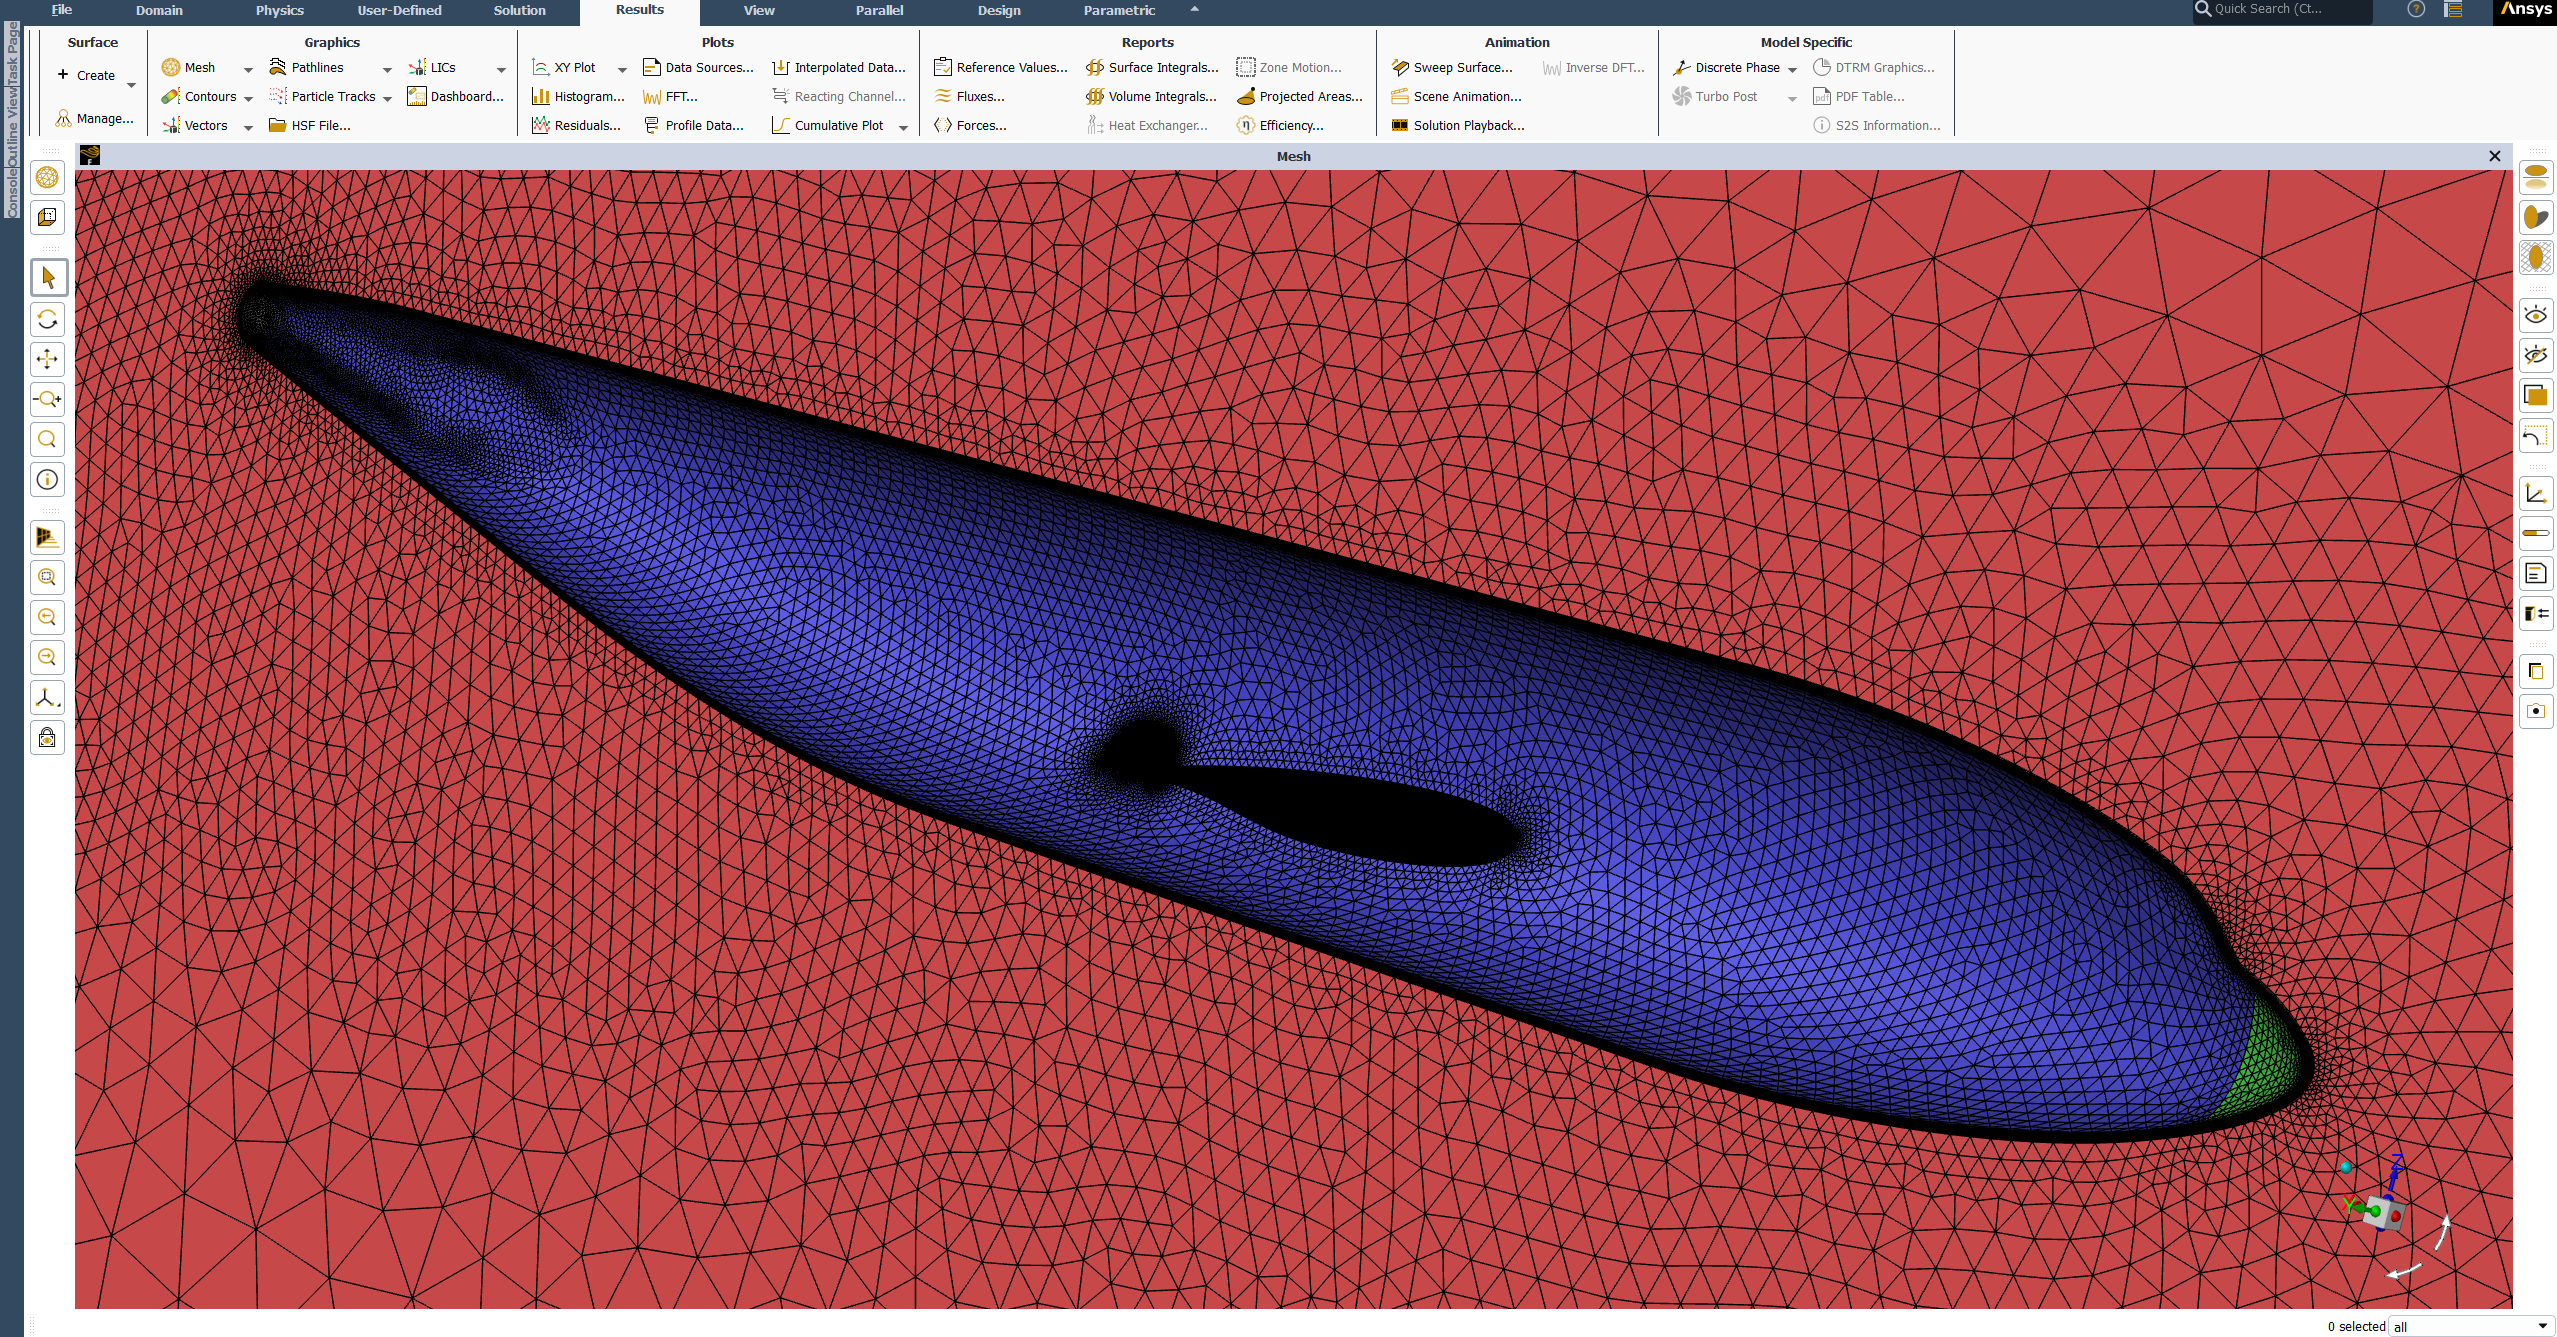Expand the Discrete Phase dropdown arrow

[1792, 69]
